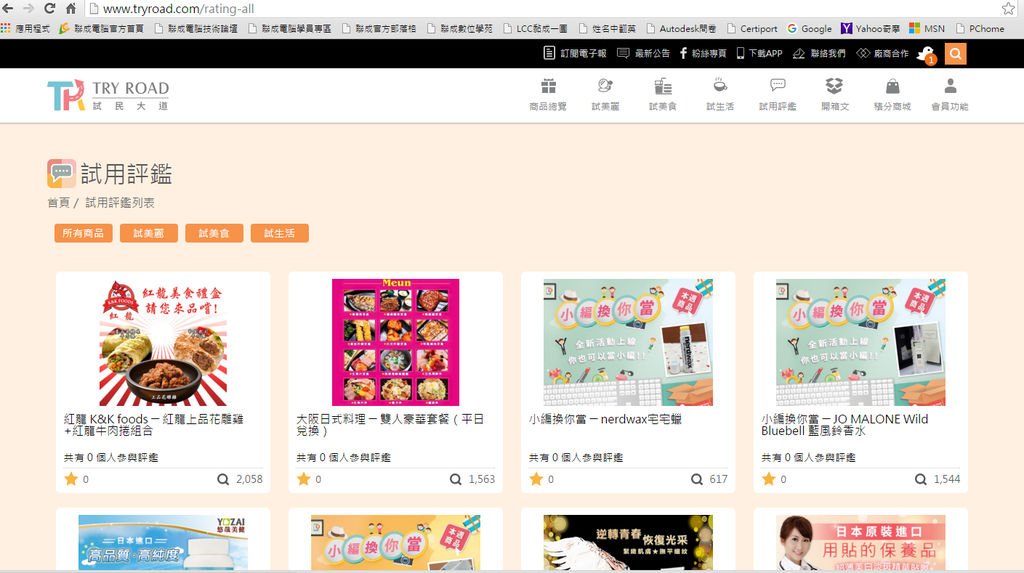Open 廠商合作 partnership link
The height and width of the screenshot is (573, 1024).
coord(882,54)
